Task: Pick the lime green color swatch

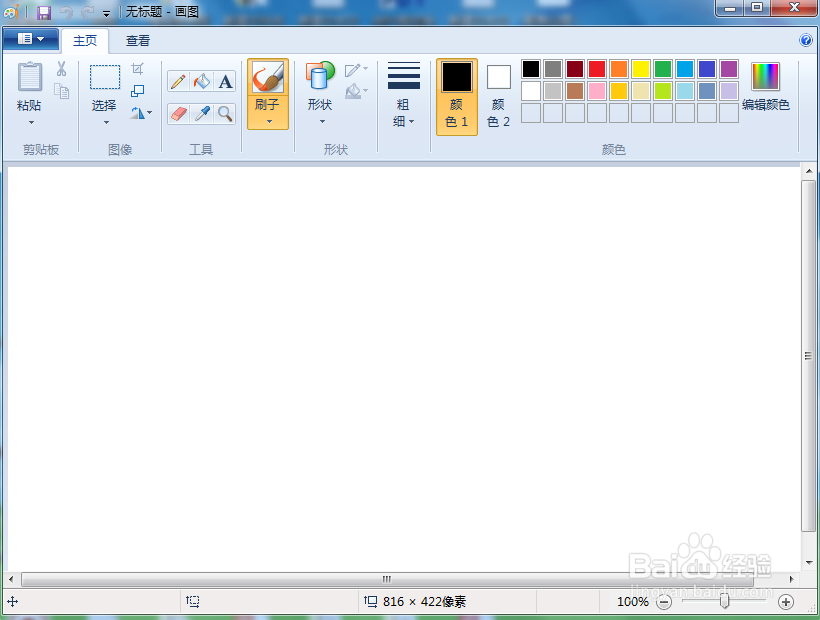Action: coord(663,91)
